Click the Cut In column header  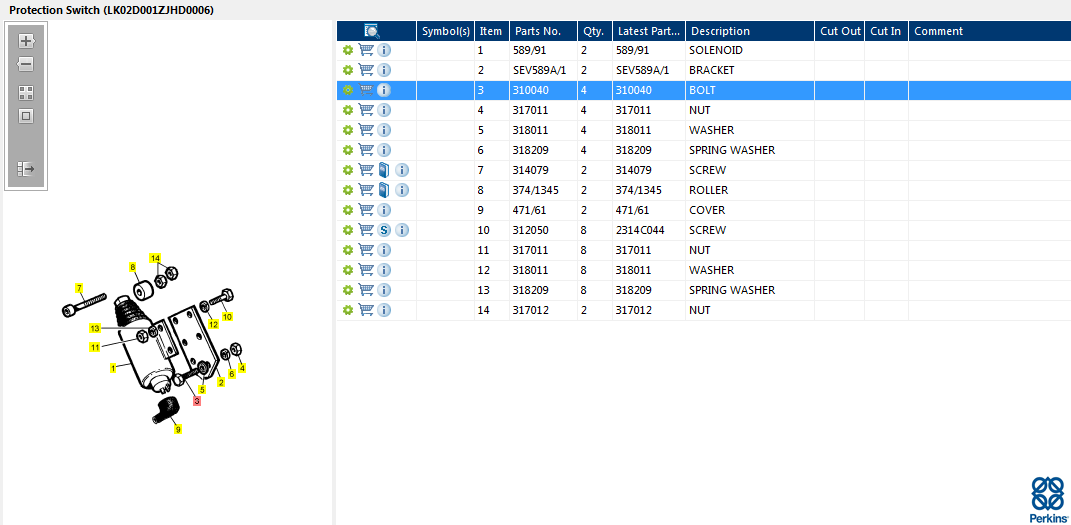887,31
